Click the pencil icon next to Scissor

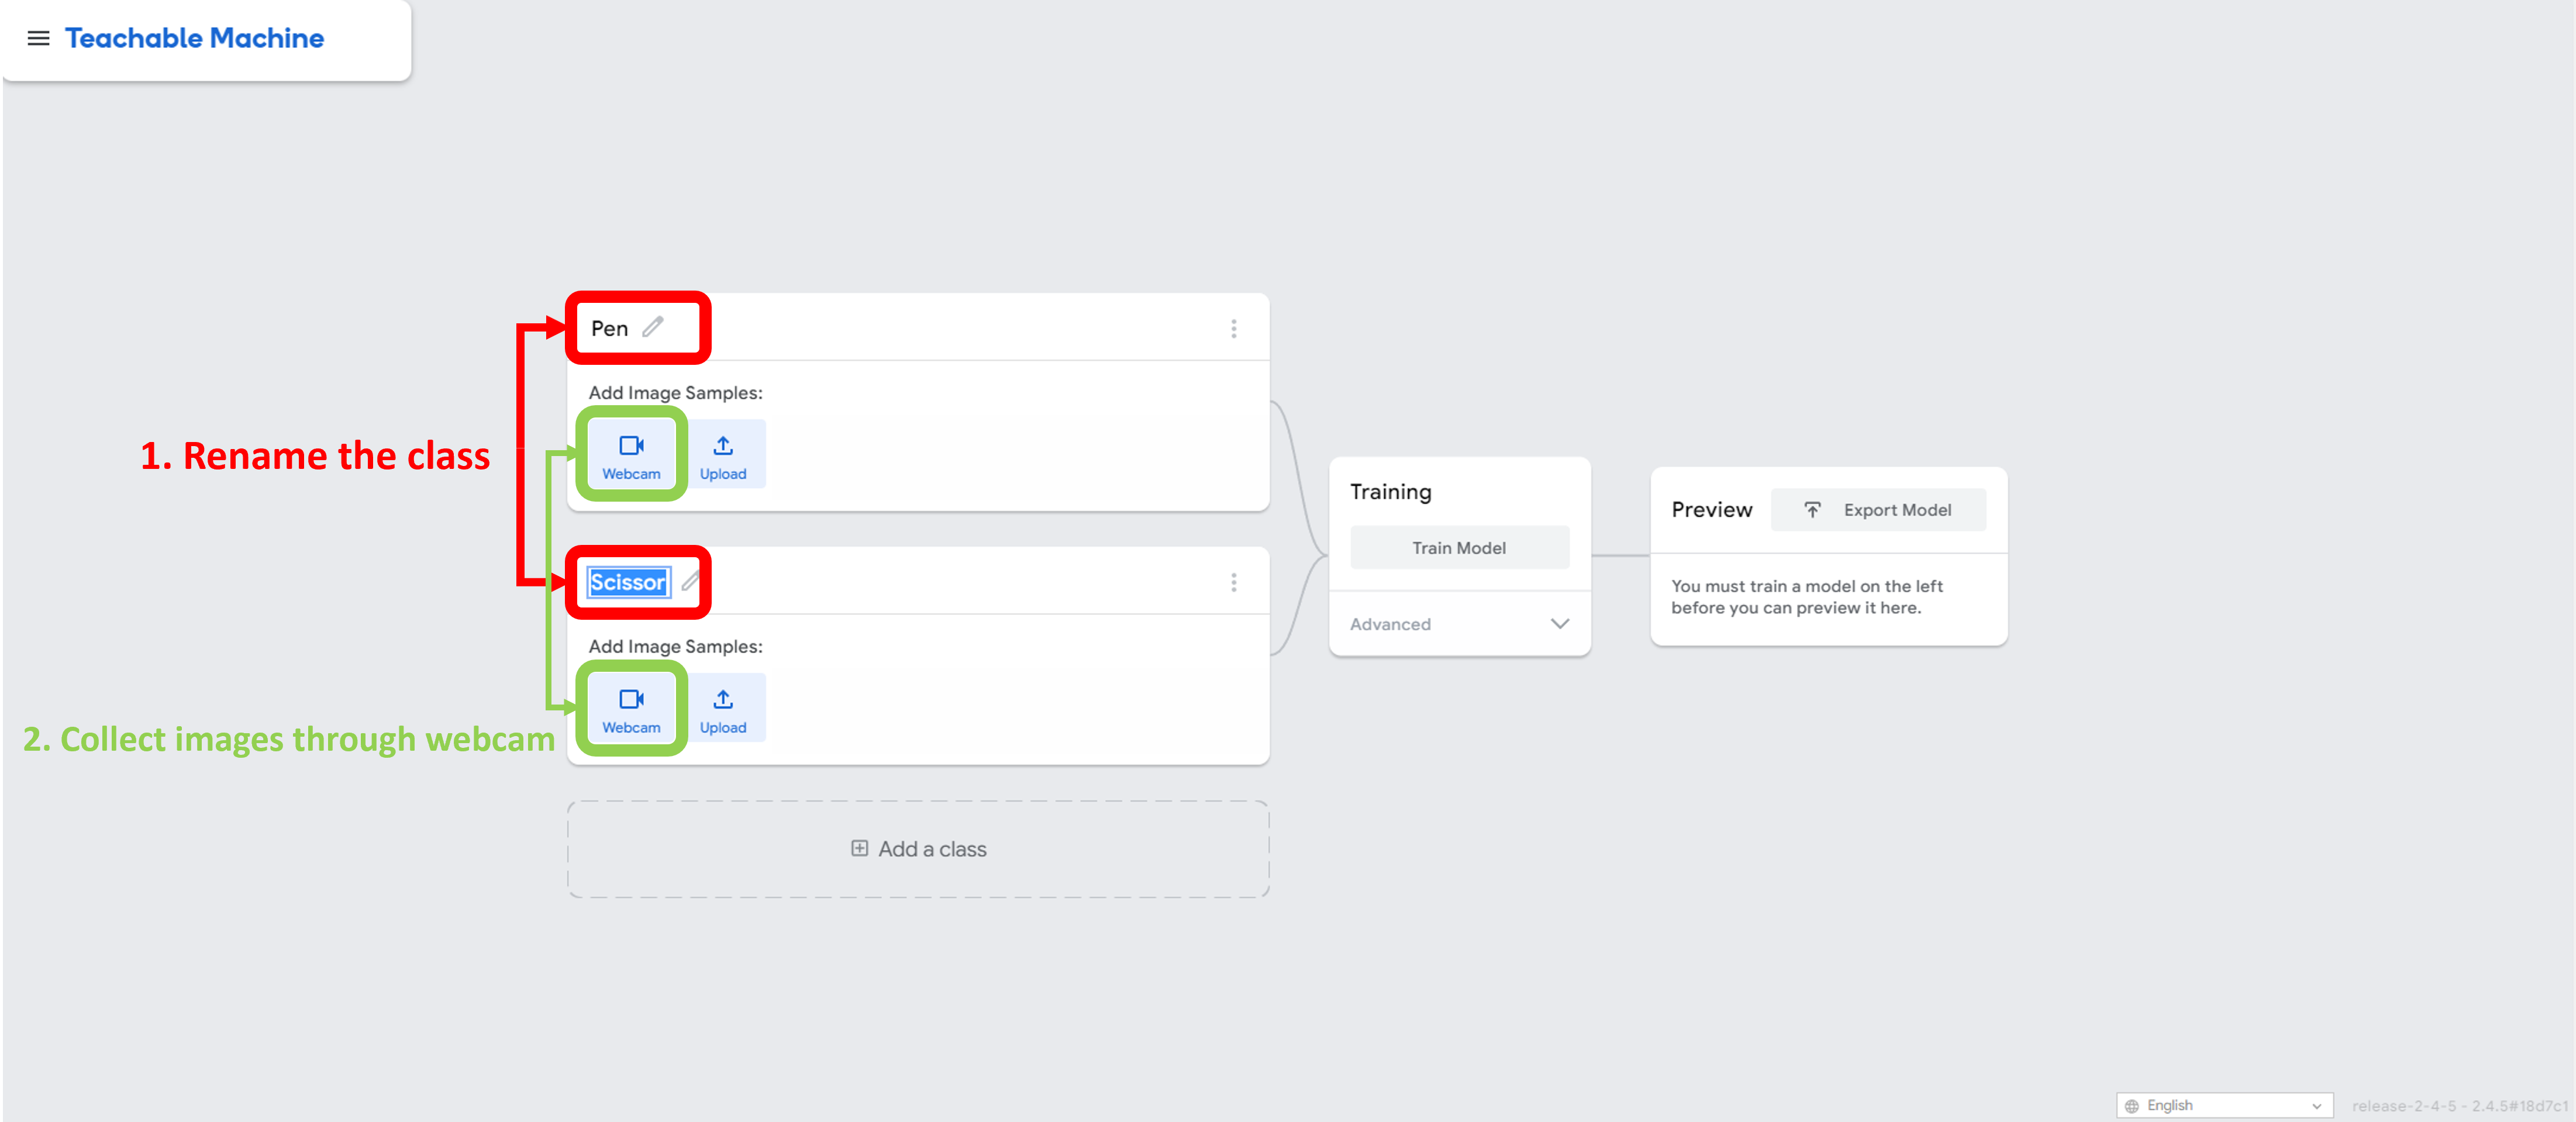click(x=690, y=581)
